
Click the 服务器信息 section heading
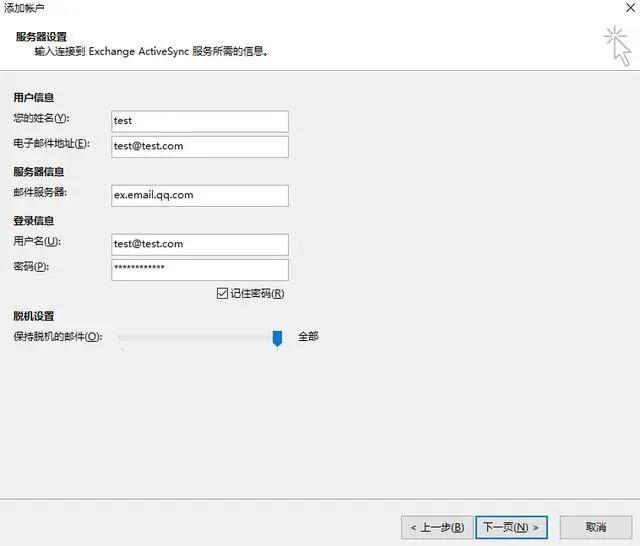click(x=39, y=172)
